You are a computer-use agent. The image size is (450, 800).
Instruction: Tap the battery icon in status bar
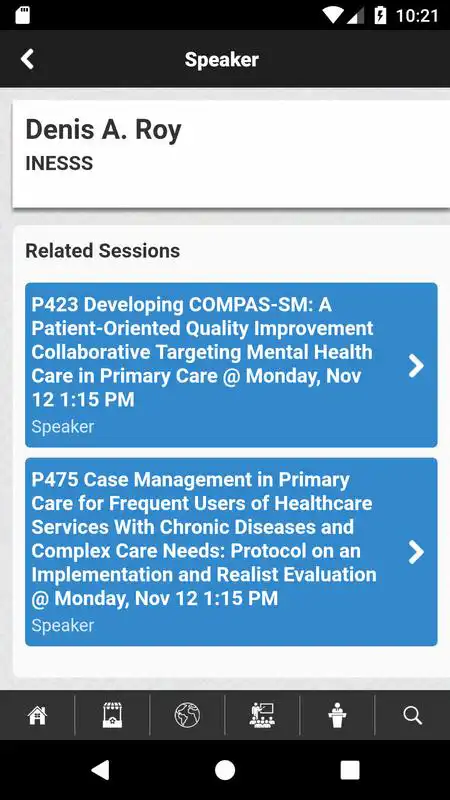pos(380,15)
